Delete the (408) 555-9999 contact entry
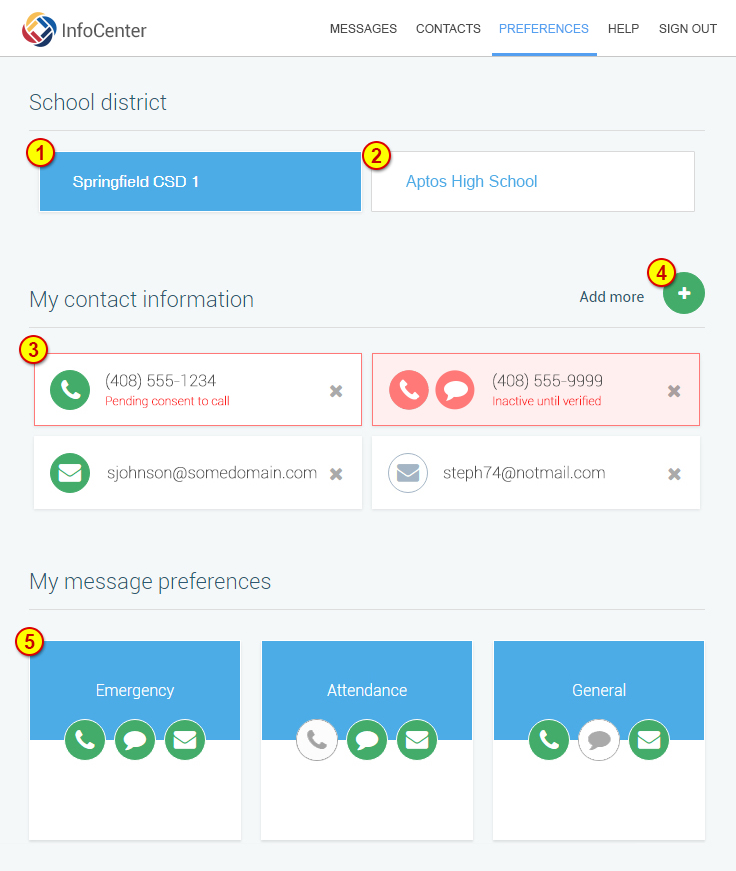Image resolution: width=736 pixels, height=871 pixels. point(674,391)
